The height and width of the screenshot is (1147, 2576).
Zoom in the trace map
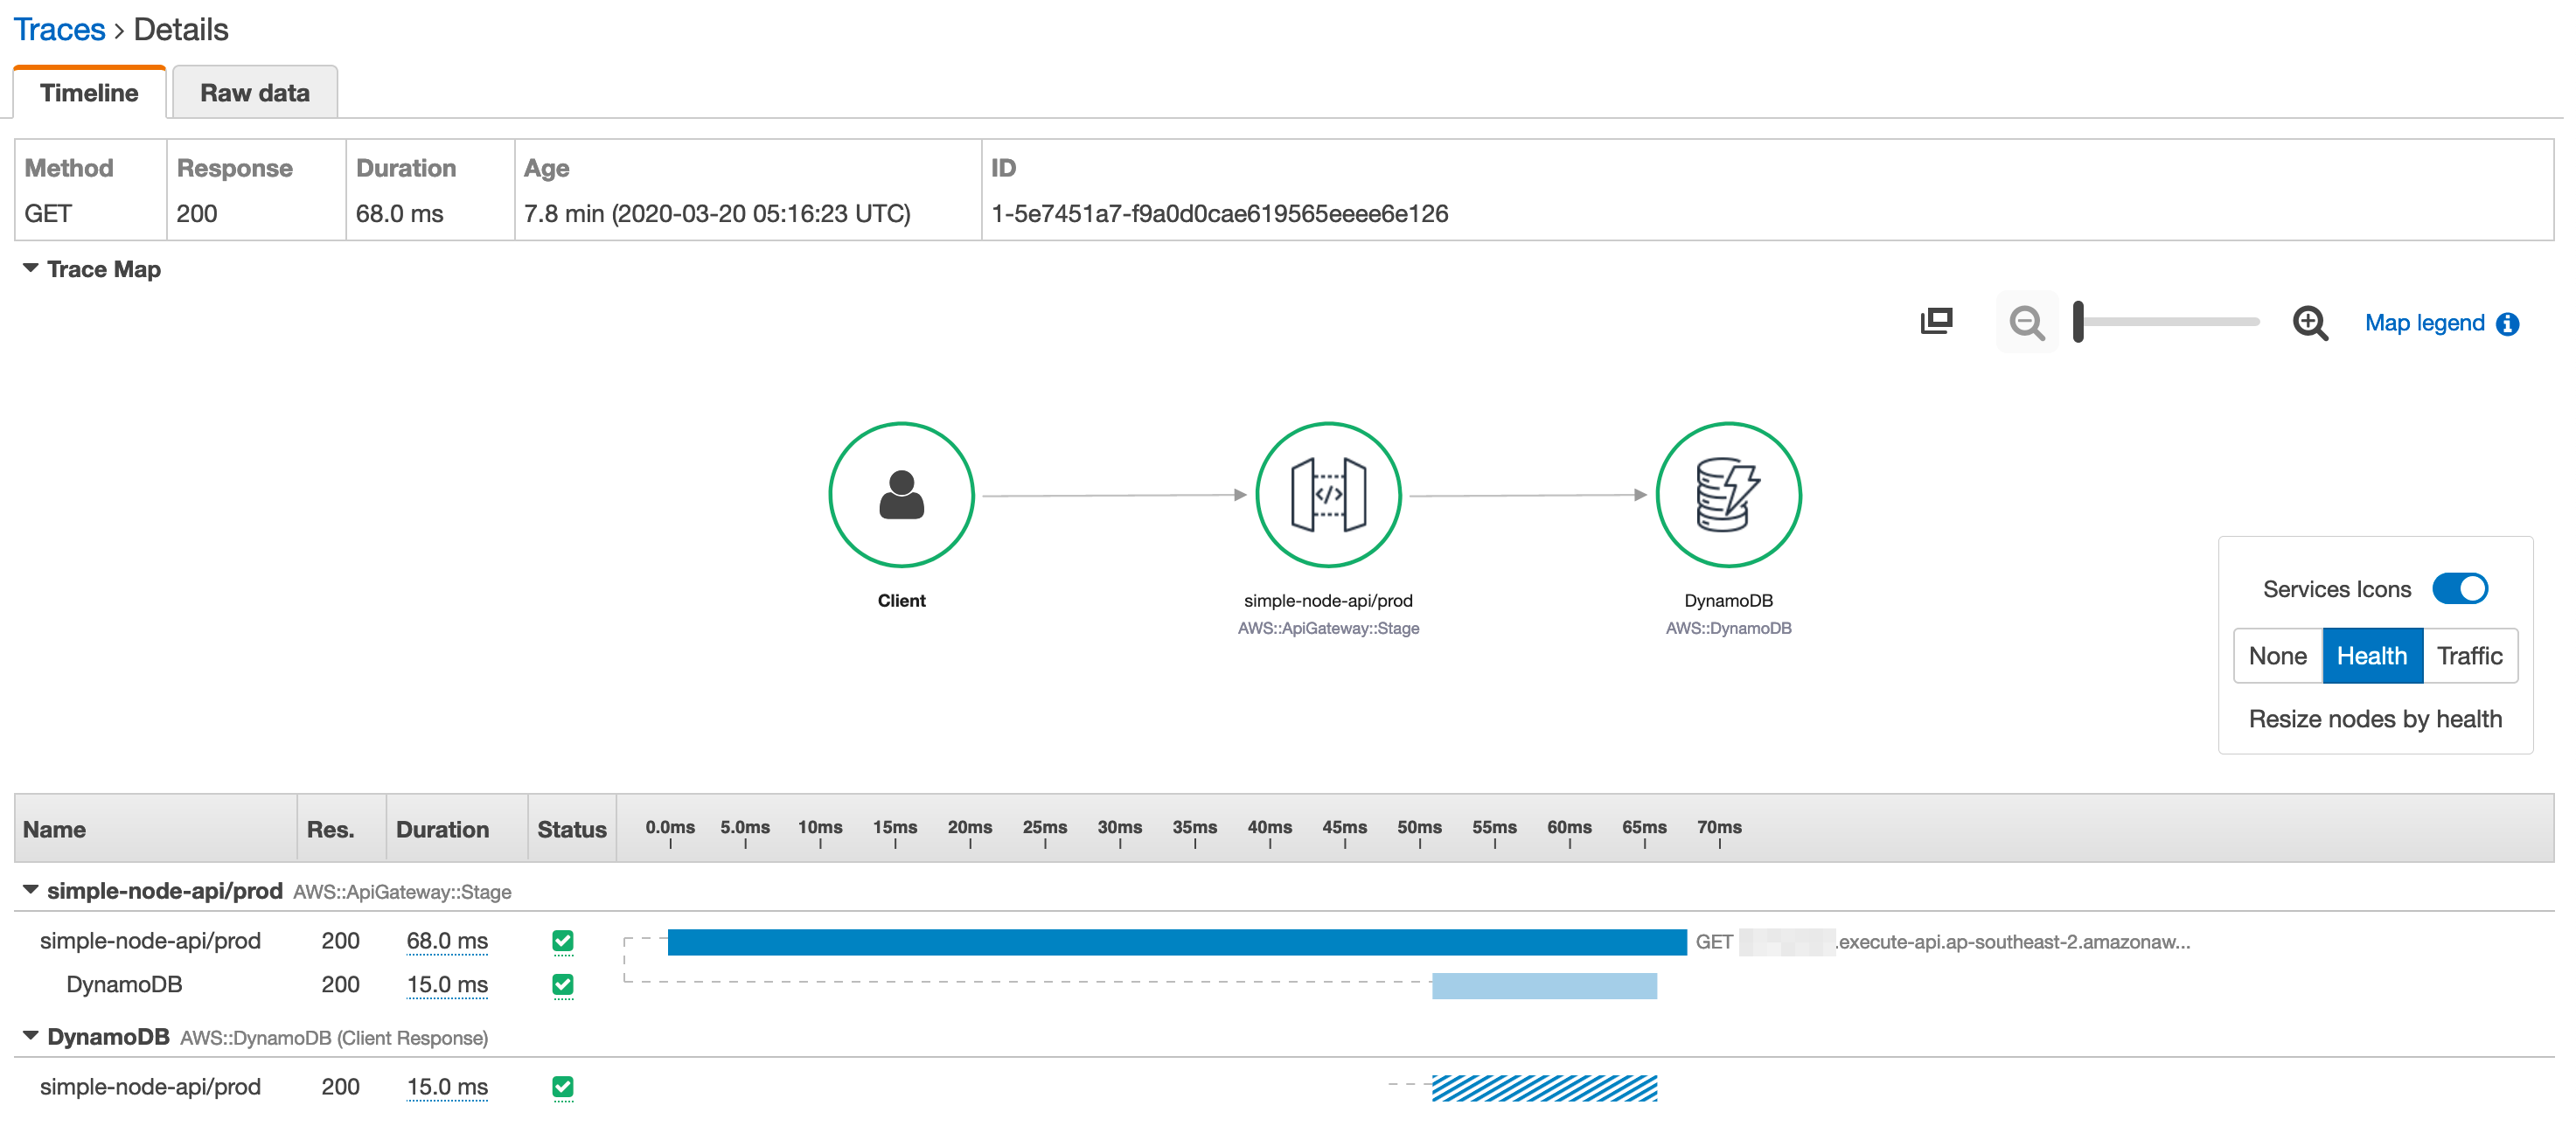click(x=2310, y=323)
